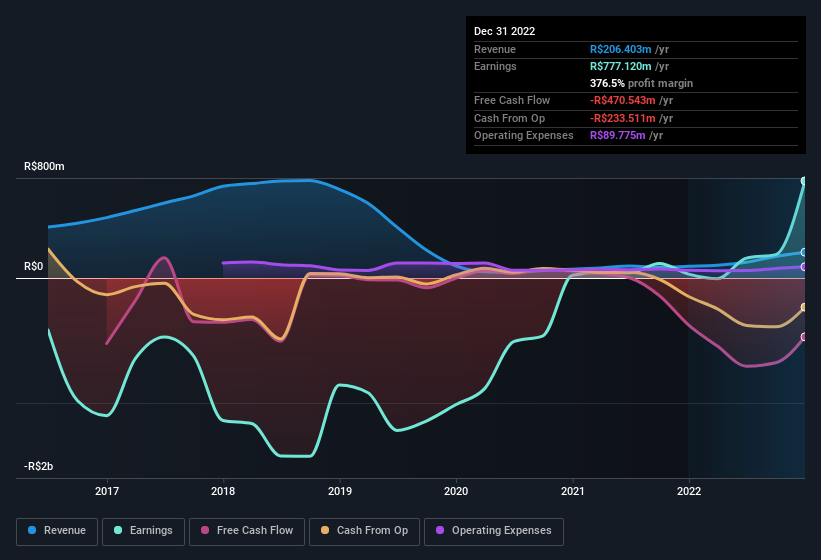Click the Revenue endpoint marker at Dec 2022
The height and width of the screenshot is (560, 821).
804,252
